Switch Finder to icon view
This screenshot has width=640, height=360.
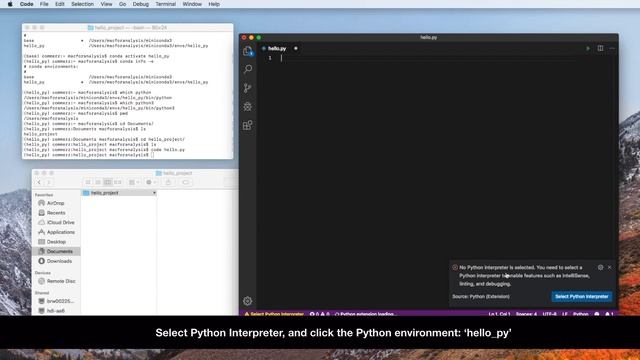pyautogui.click(x=88, y=182)
